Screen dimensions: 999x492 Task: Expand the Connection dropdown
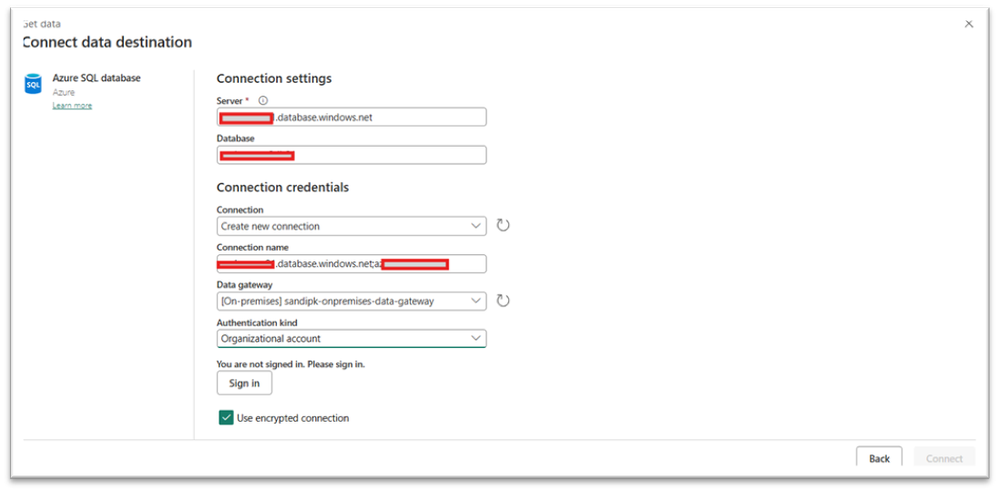click(x=352, y=226)
